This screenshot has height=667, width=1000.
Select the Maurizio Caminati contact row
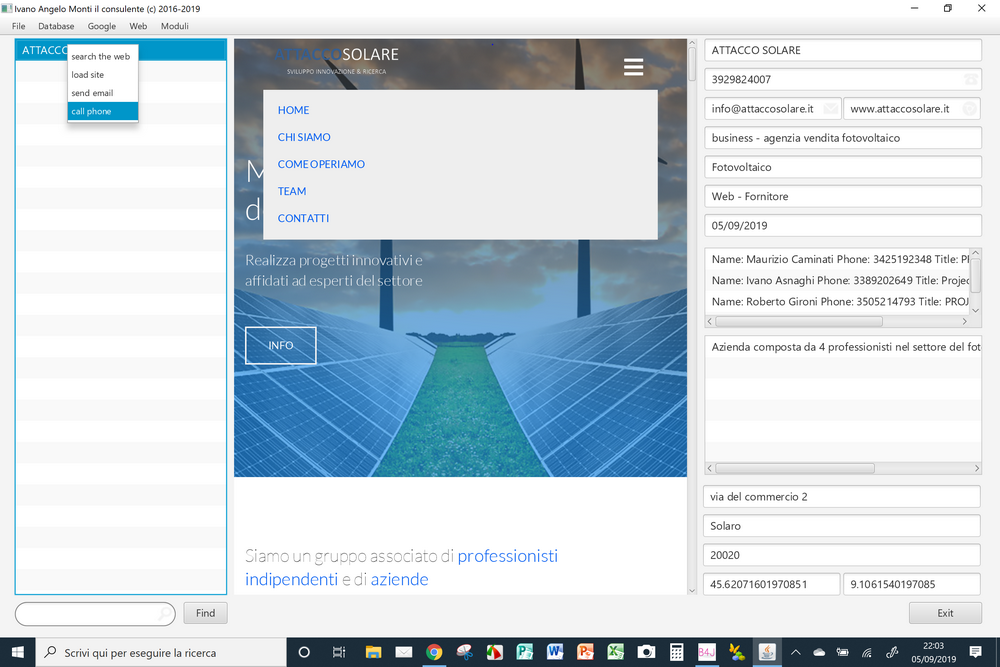coord(837,259)
